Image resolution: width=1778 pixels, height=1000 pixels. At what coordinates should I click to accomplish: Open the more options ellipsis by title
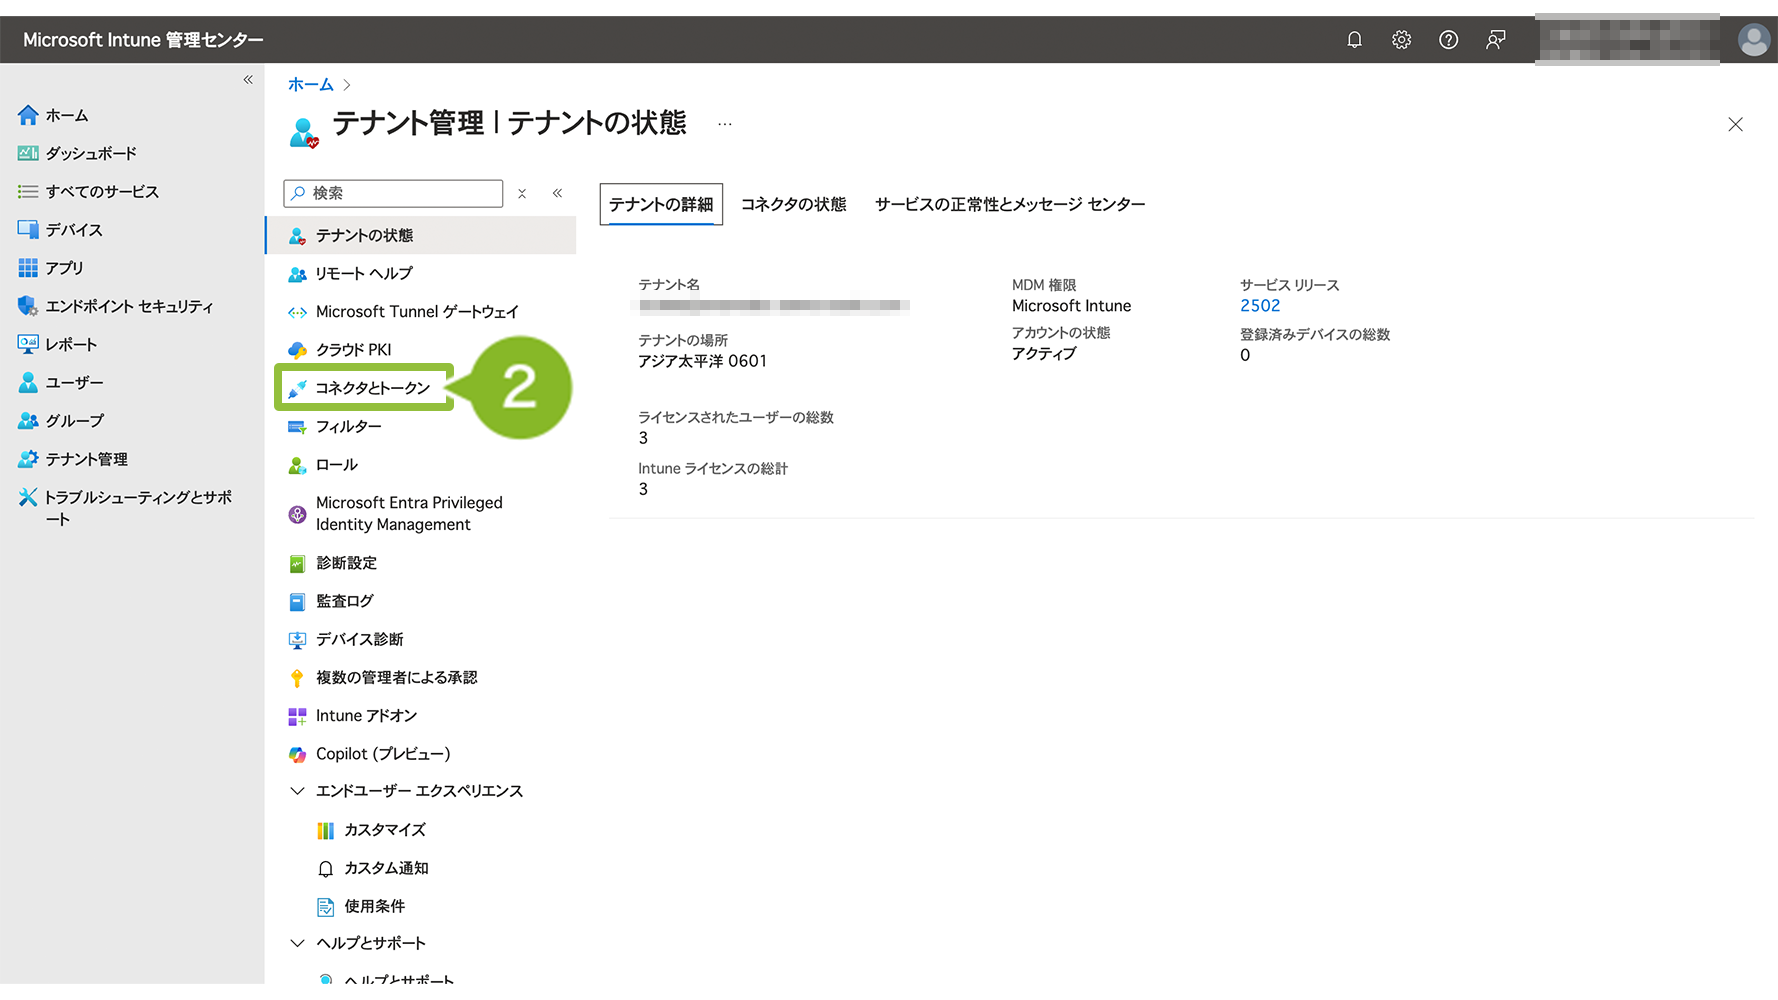pyautogui.click(x=725, y=124)
